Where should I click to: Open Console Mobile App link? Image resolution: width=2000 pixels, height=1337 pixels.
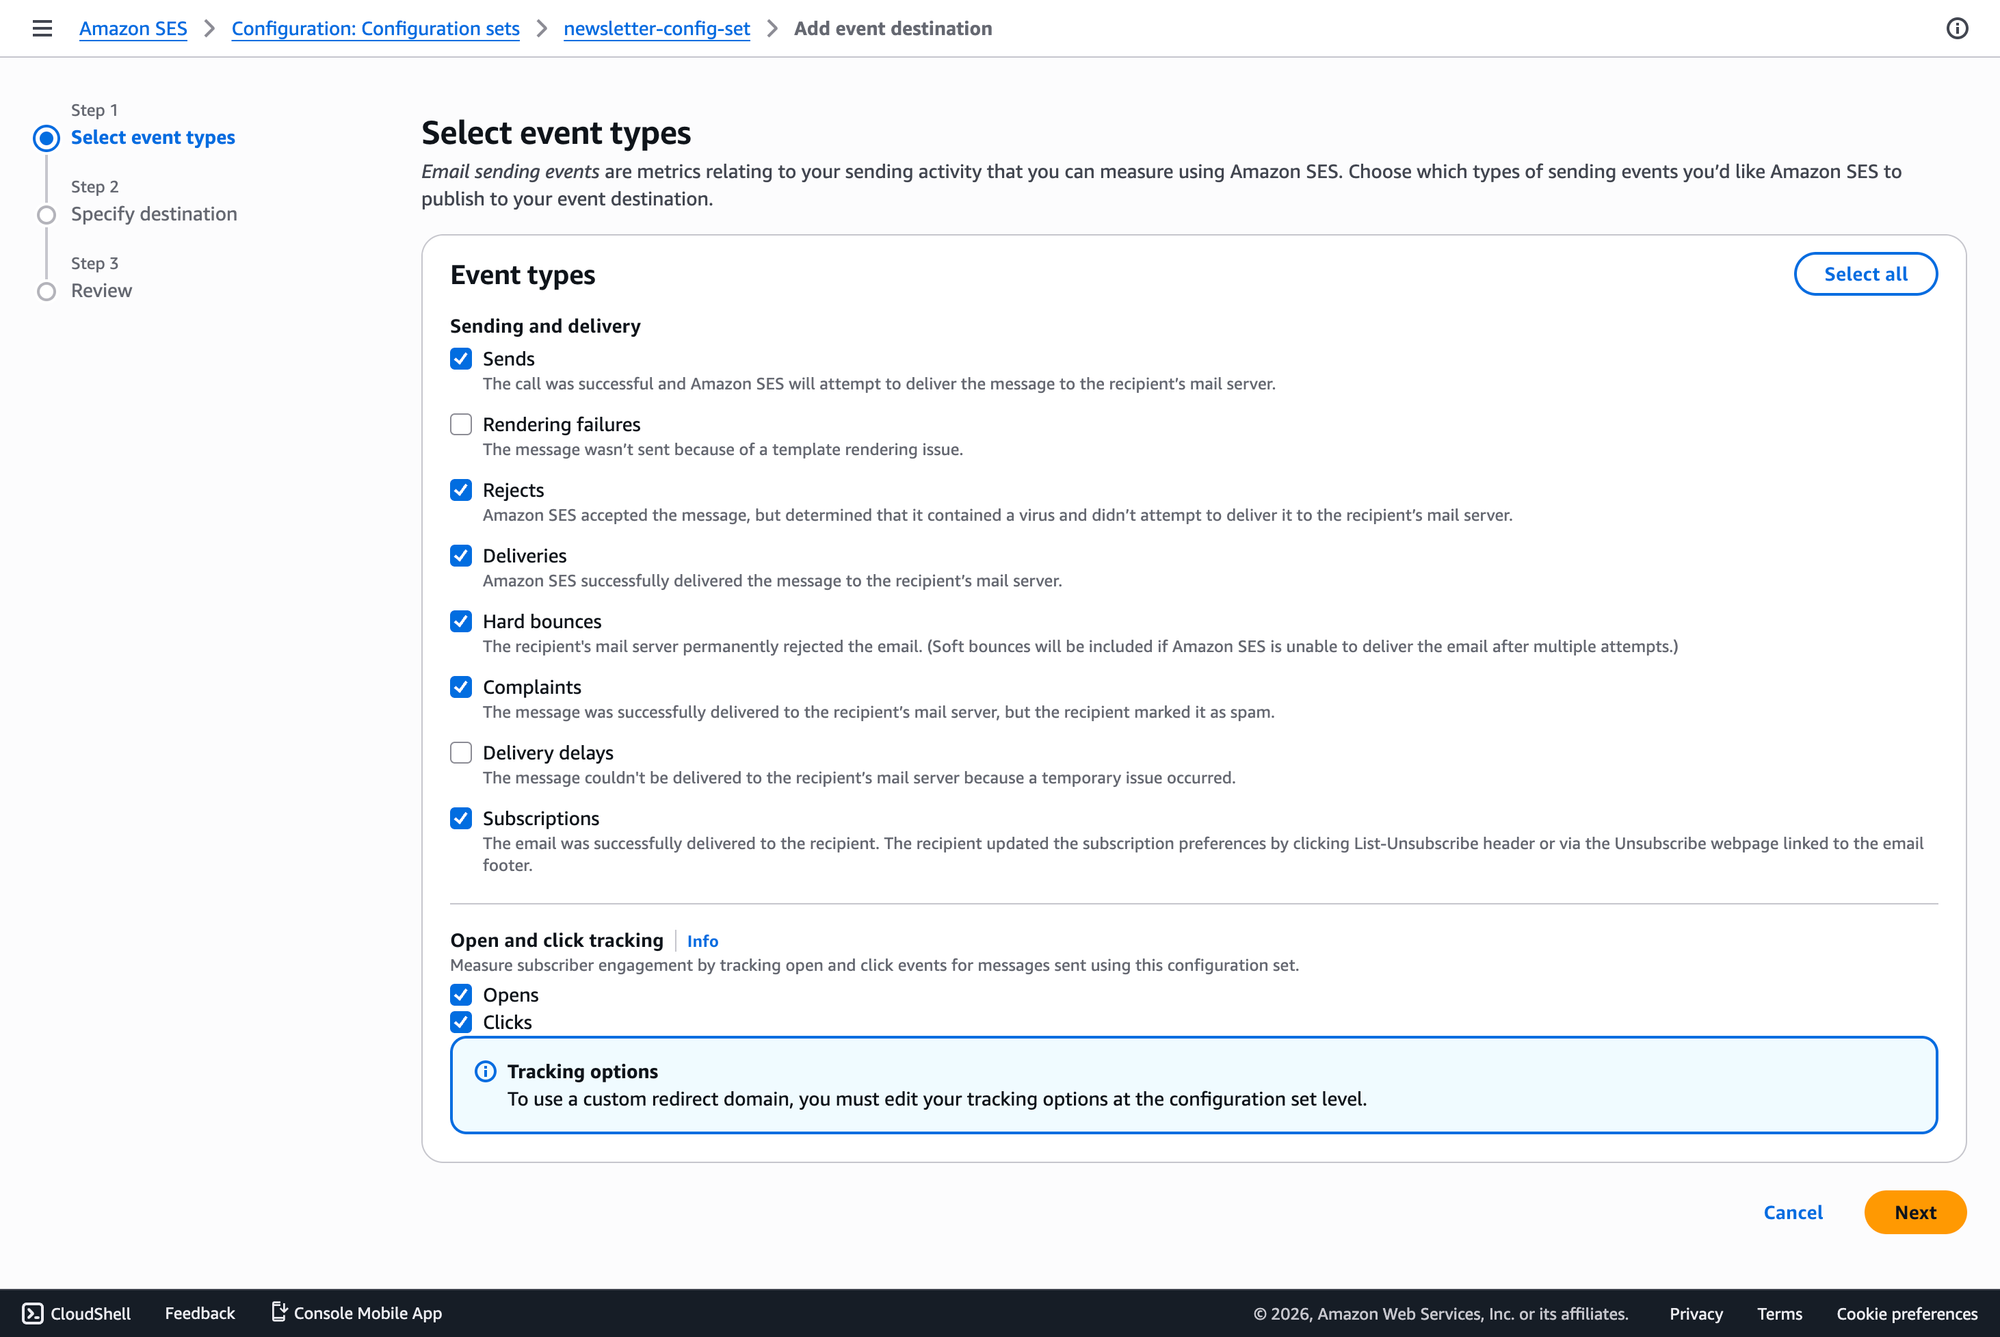357,1313
